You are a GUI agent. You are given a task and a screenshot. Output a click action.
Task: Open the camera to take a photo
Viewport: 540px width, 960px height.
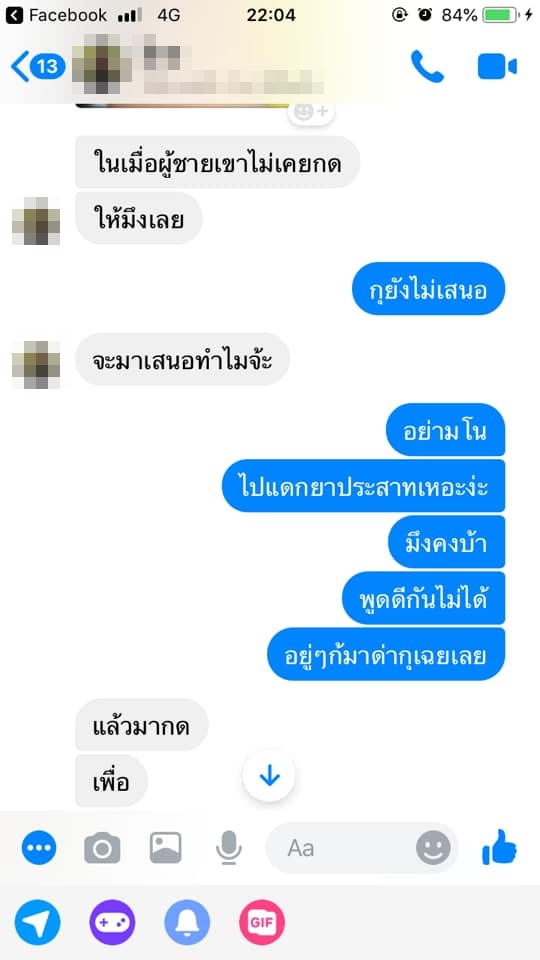pos(102,848)
